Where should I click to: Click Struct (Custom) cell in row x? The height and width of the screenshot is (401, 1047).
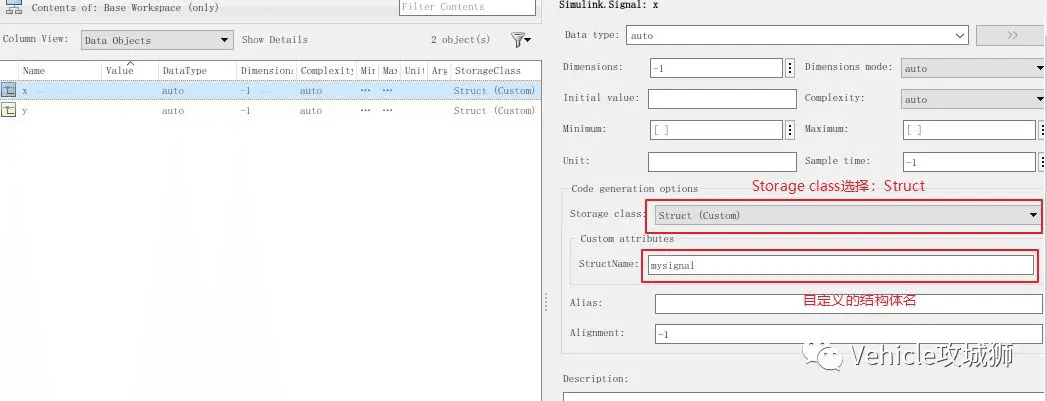pos(494,90)
